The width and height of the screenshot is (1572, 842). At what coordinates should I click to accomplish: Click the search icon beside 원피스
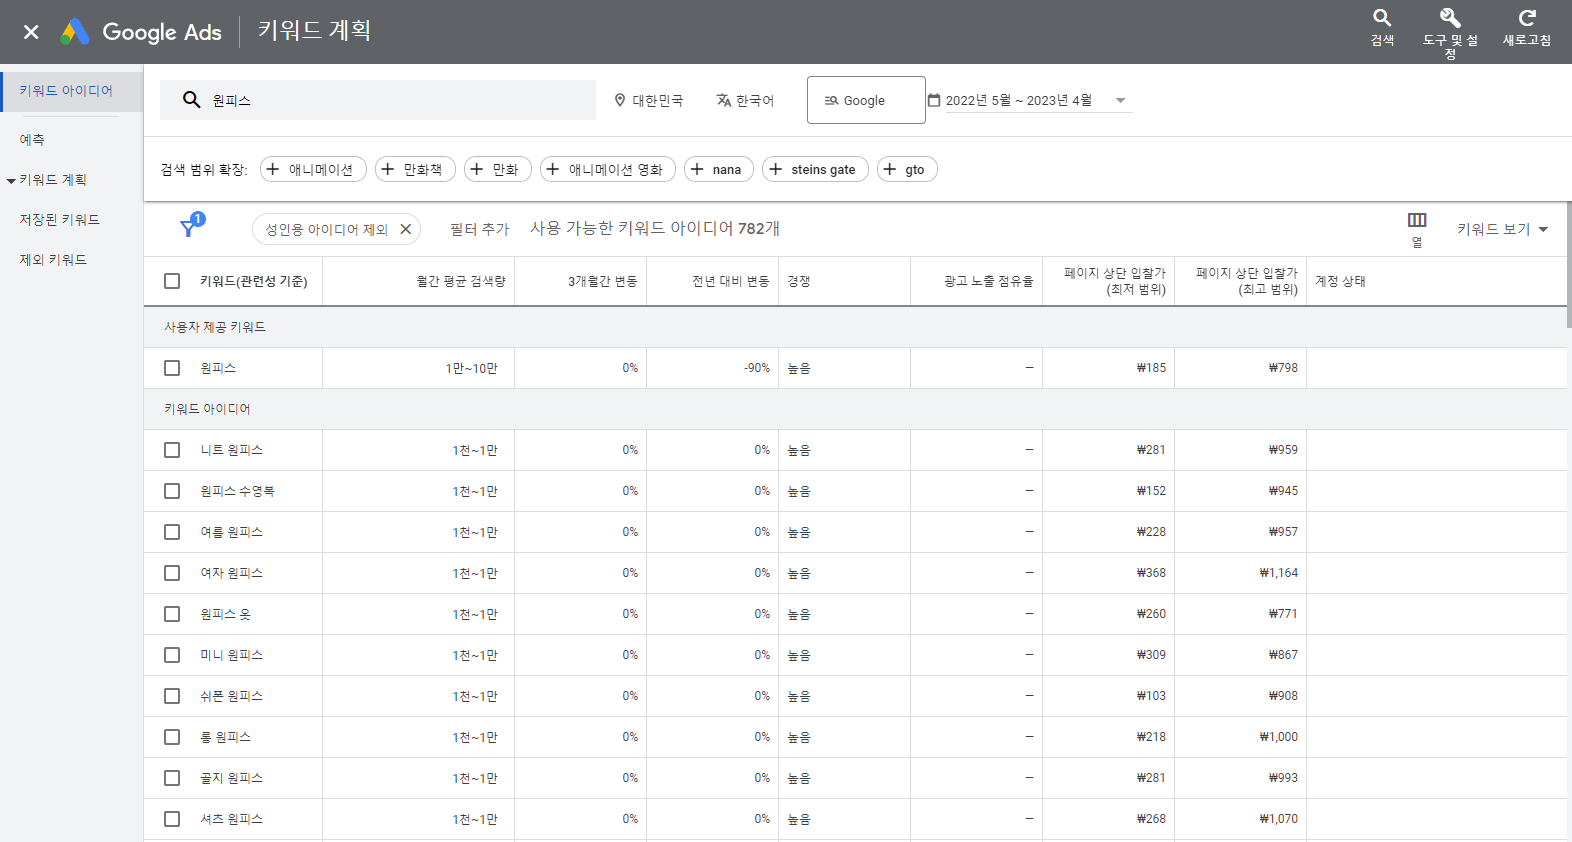pyautogui.click(x=192, y=100)
